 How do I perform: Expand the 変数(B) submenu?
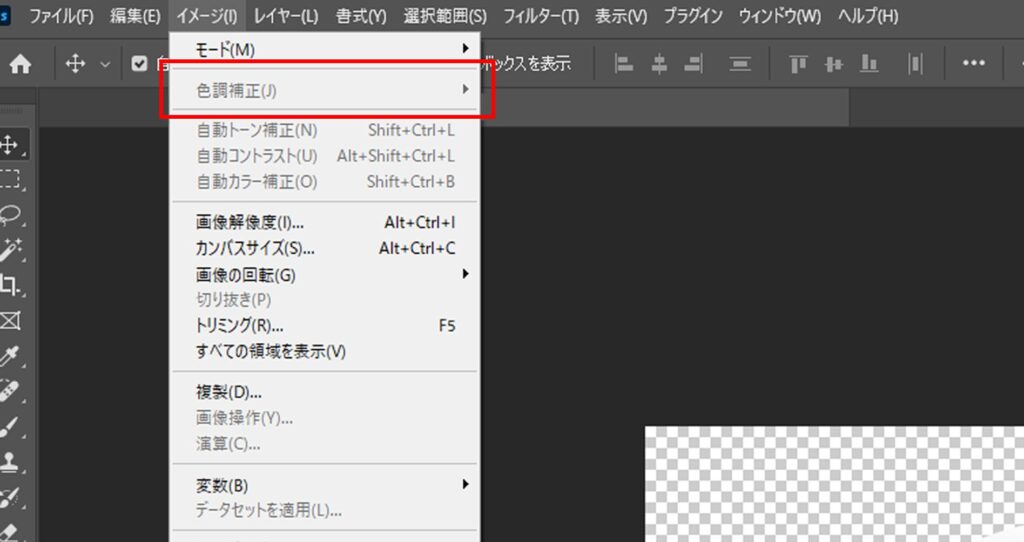325,485
